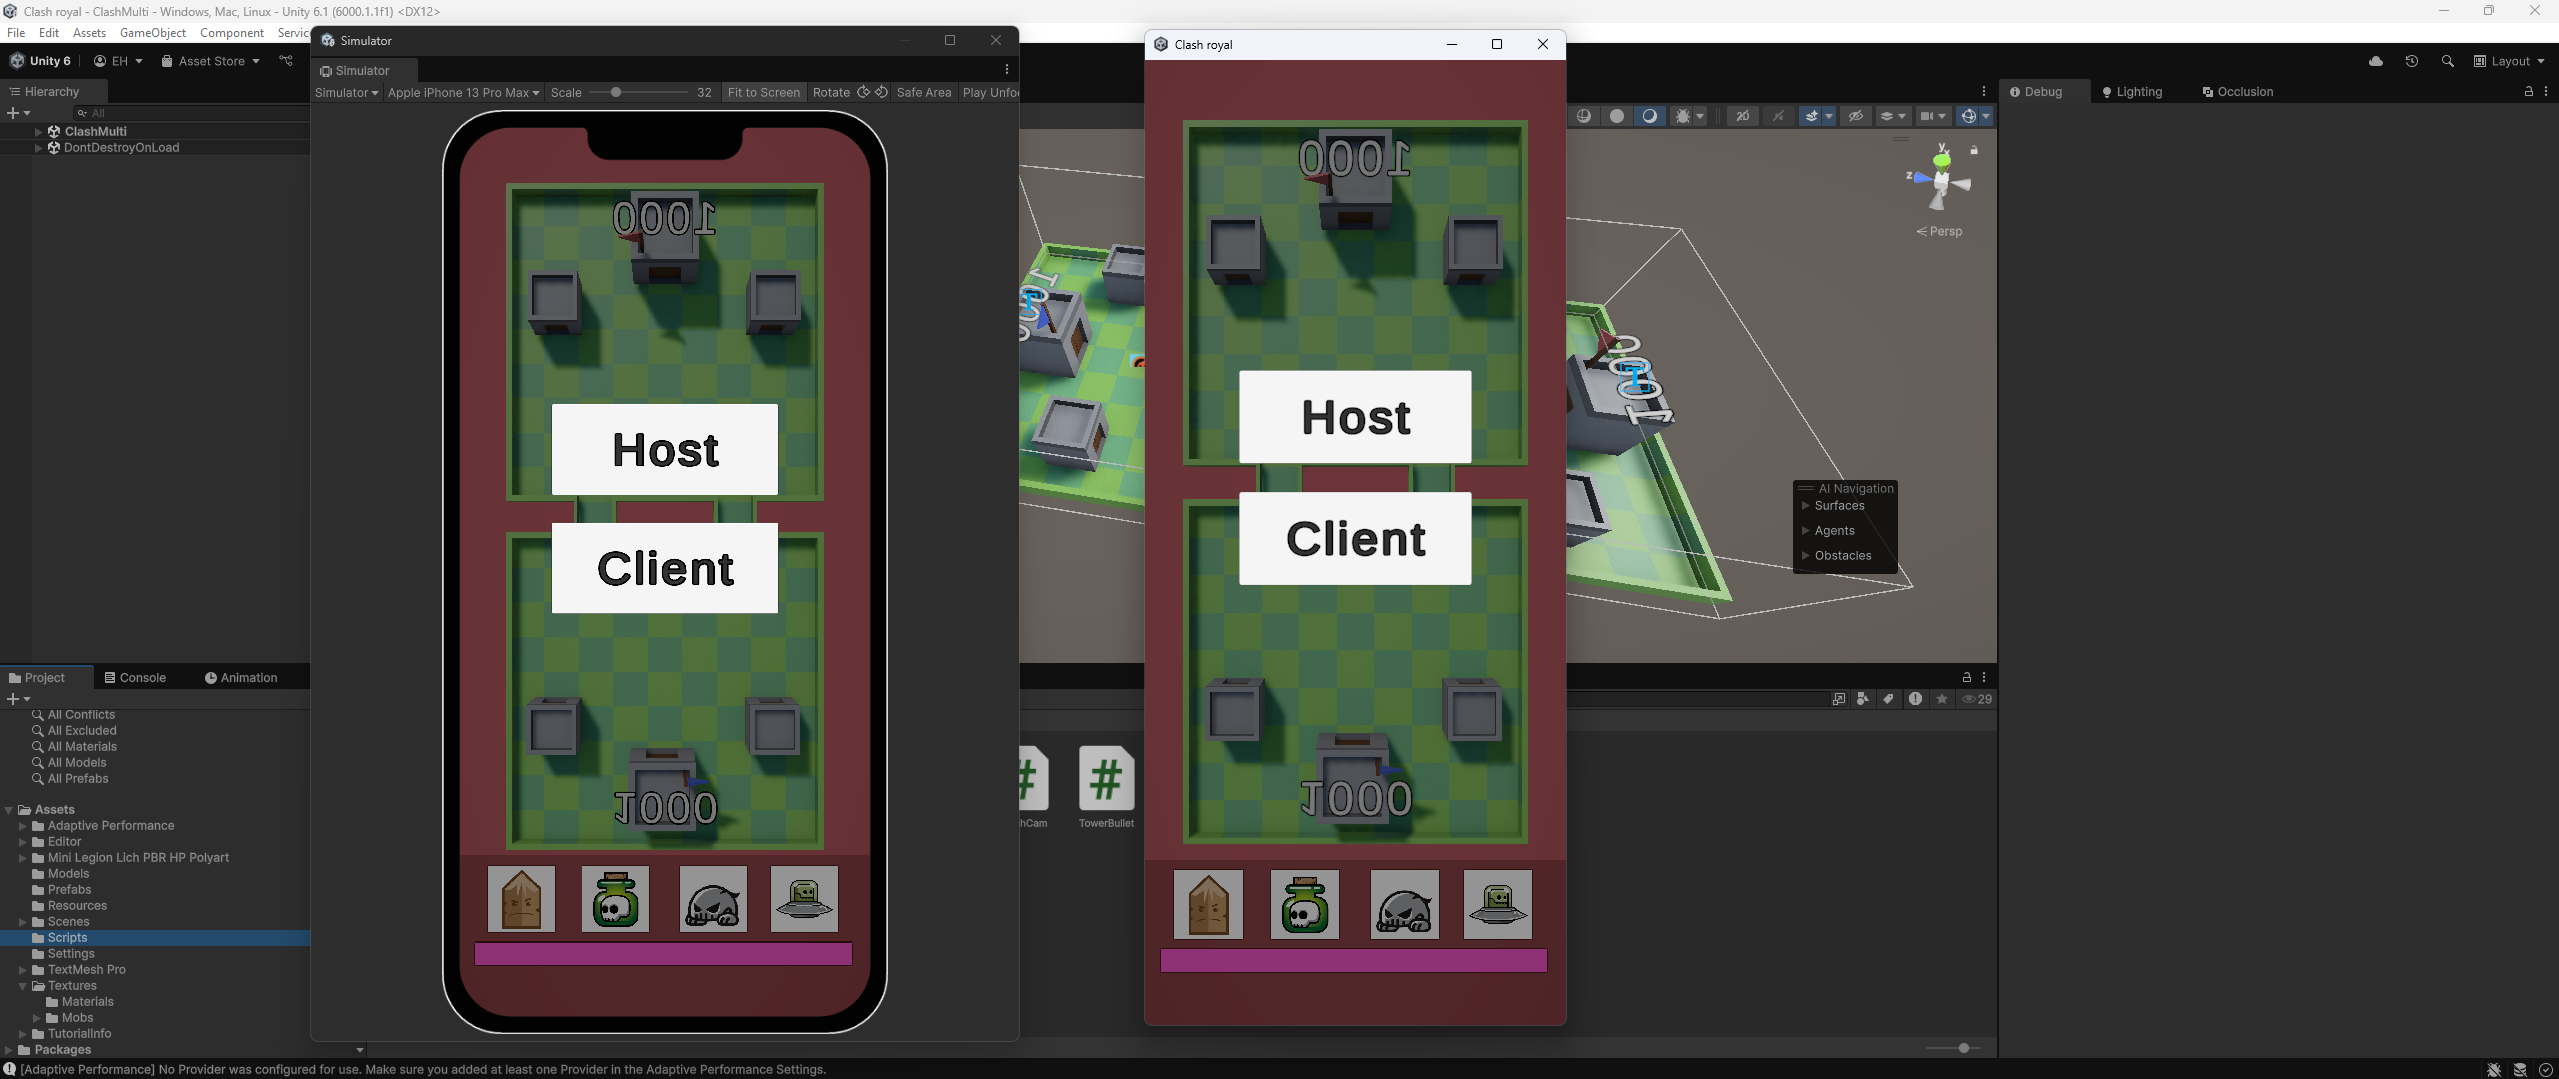Expand the Adaptive Performance folder arrow
The image size is (2559, 1079).
coord(22,826)
